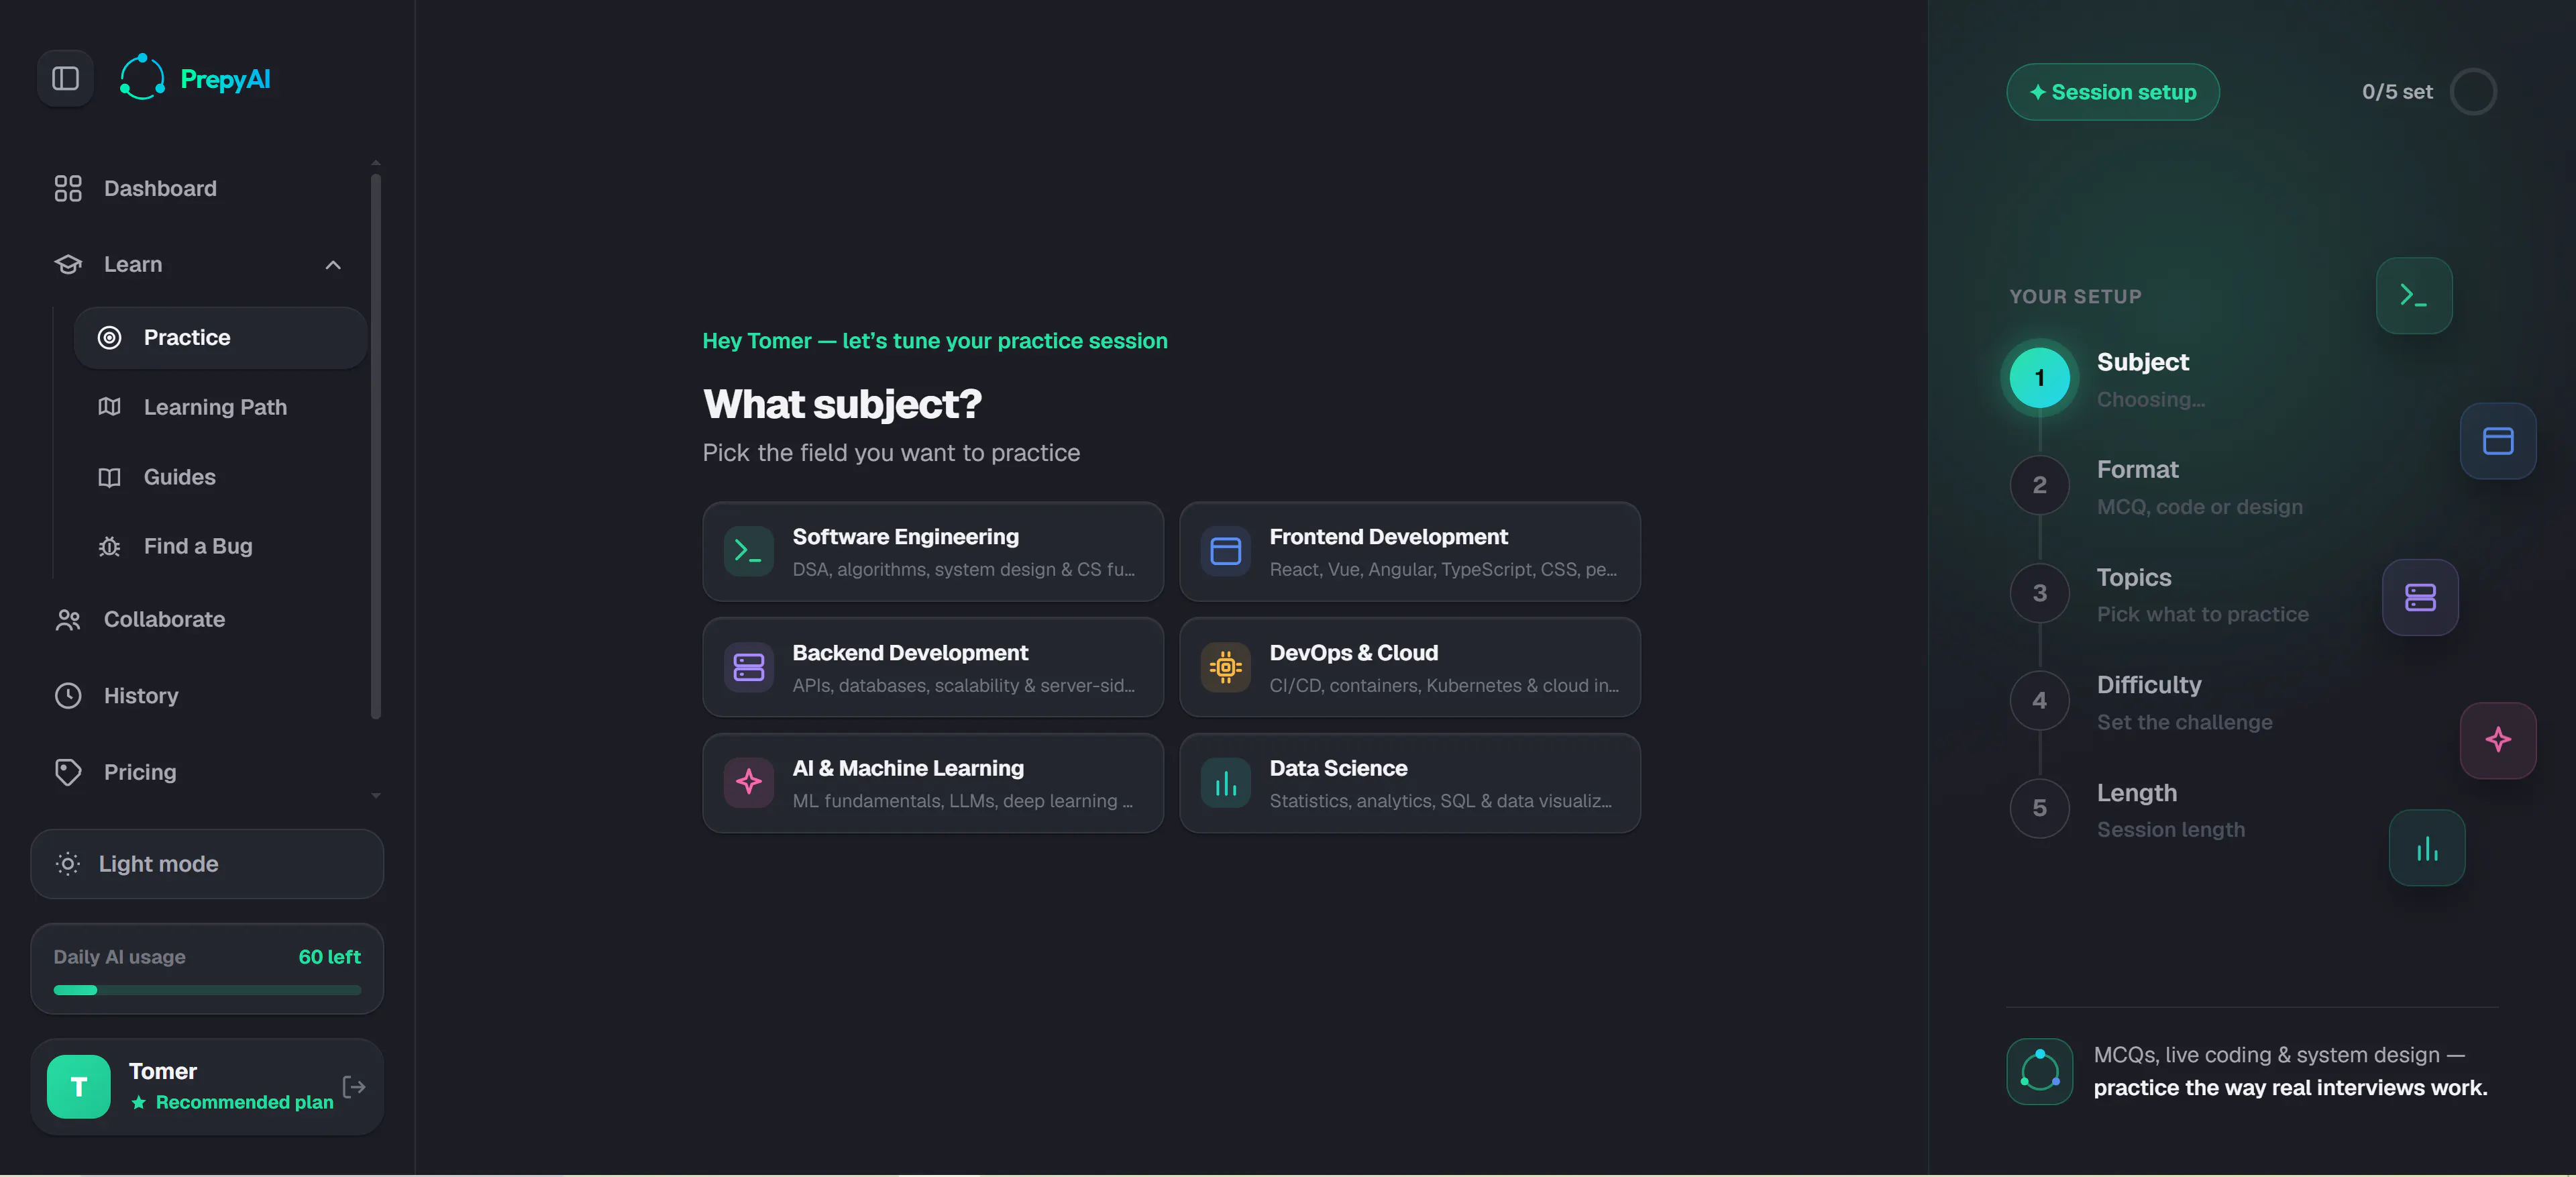Open Guides from the sidebar
Screen dimensions: 2576x1177
220,477
